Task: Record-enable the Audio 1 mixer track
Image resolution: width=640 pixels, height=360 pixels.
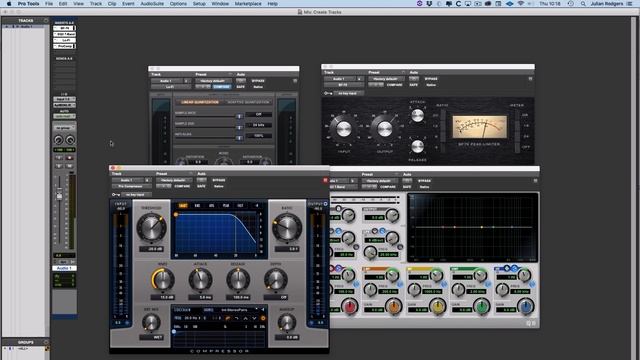Action: (x=70, y=158)
